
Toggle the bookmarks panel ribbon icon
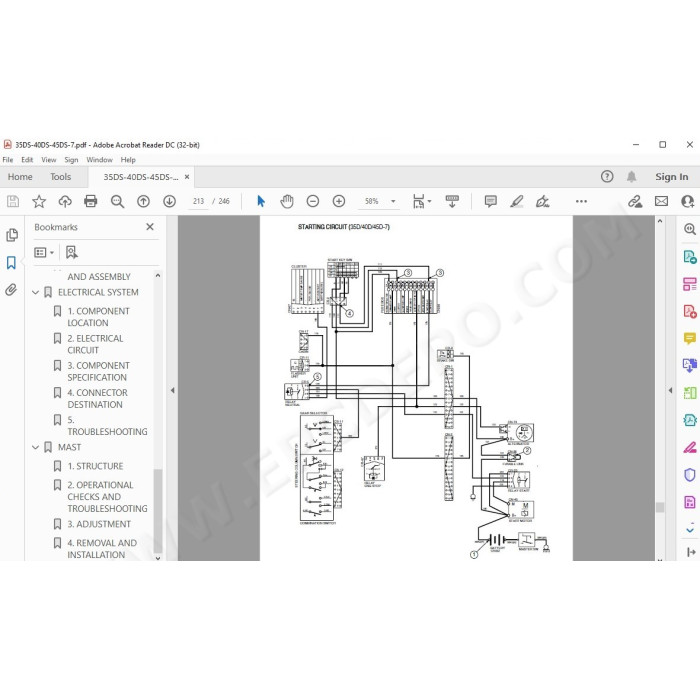[11, 262]
